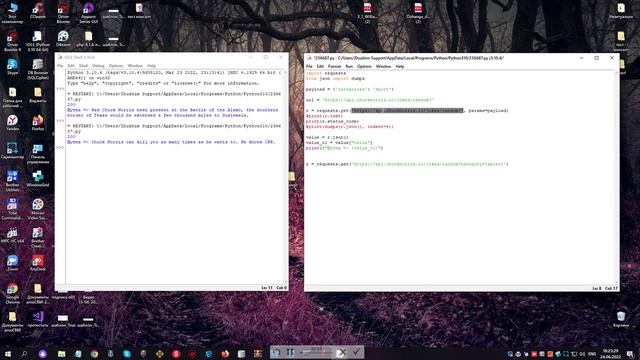This screenshot has width=640, height=360.
Task: Open the Control Panel desktop shortcut
Action: [38, 153]
